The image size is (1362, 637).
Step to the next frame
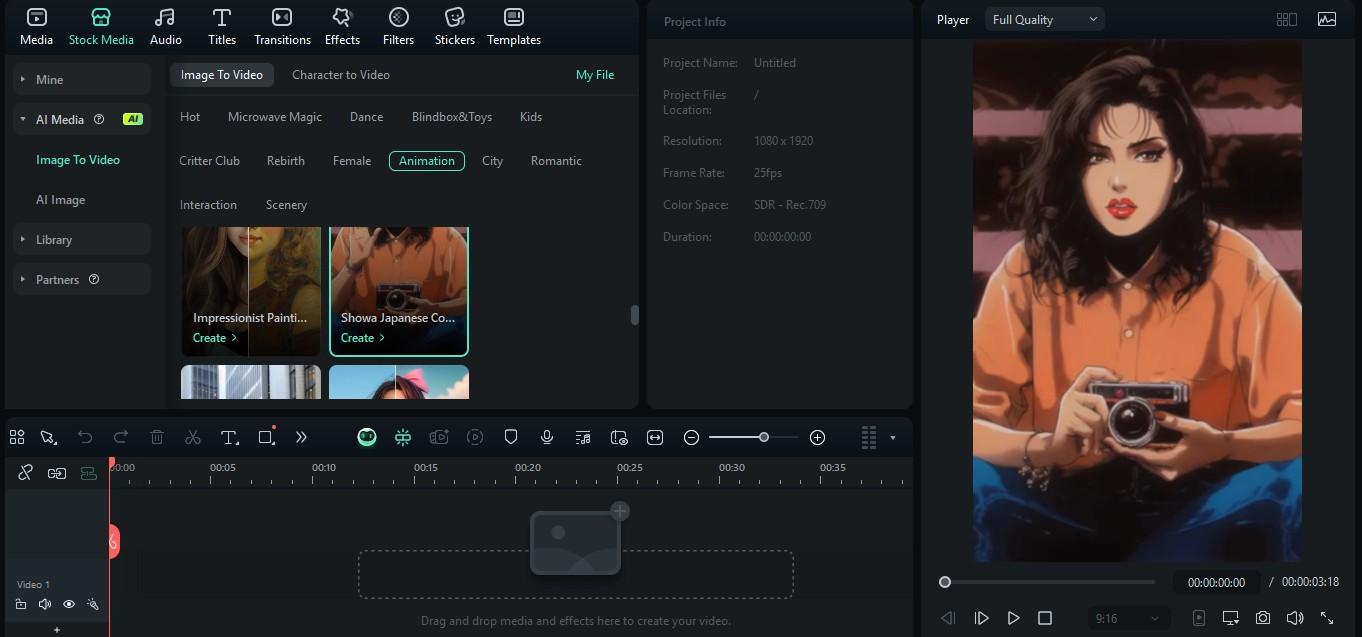pos(981,618)
